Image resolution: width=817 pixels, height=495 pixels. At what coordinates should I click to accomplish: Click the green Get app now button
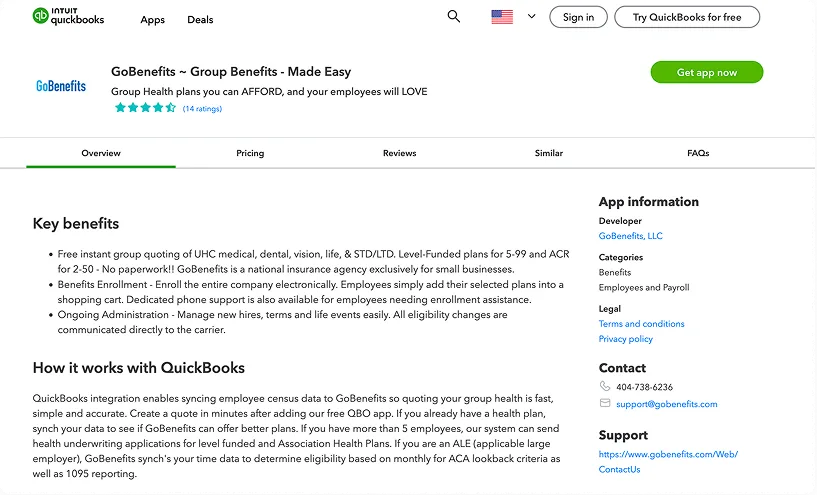tap(706, 72)
